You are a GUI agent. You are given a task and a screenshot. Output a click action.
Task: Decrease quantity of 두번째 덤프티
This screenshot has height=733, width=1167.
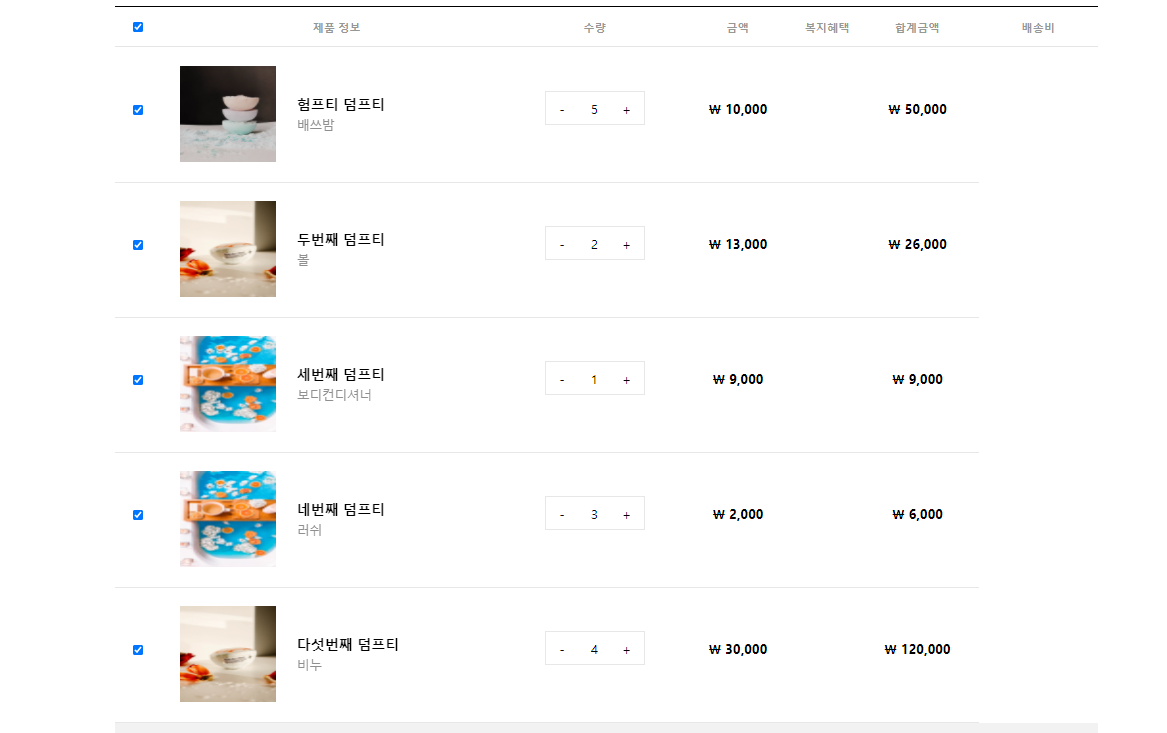562,244
